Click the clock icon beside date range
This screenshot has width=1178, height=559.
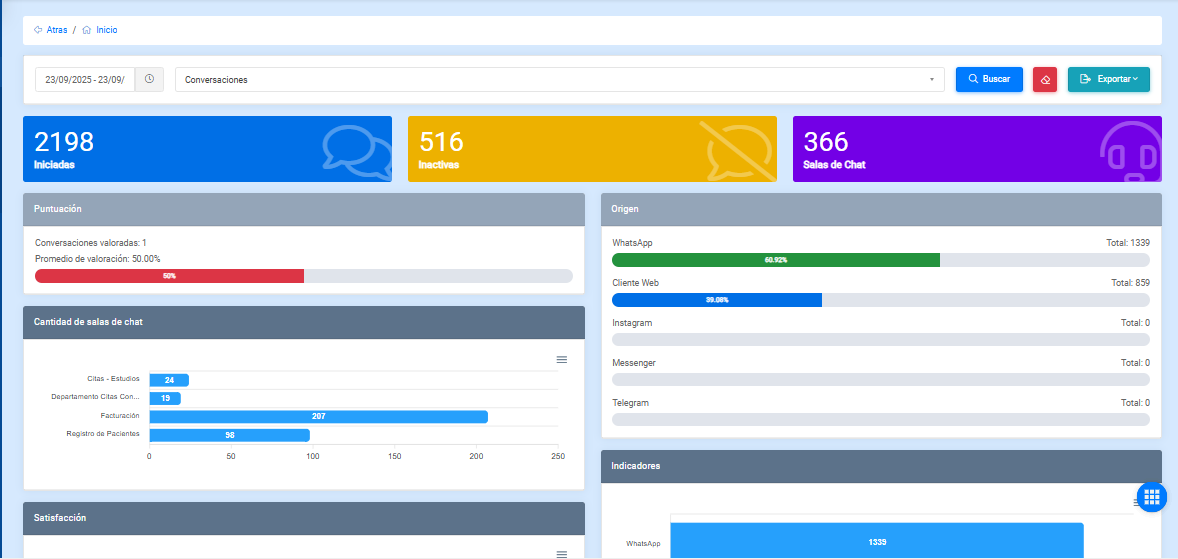point(149,79)
